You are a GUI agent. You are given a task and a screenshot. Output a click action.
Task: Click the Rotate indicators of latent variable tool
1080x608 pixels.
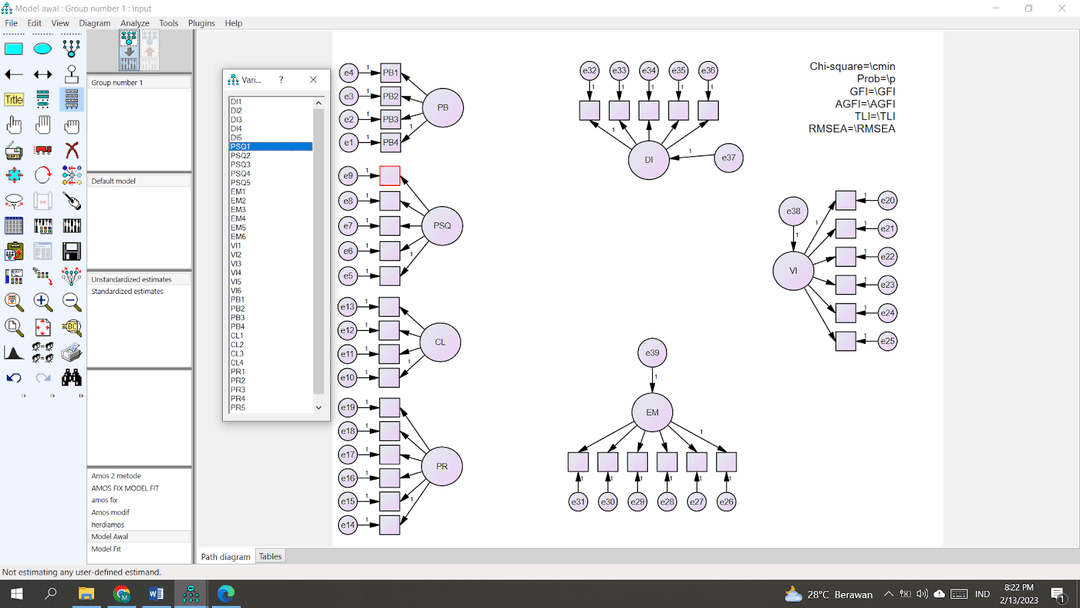click(43, 176)
